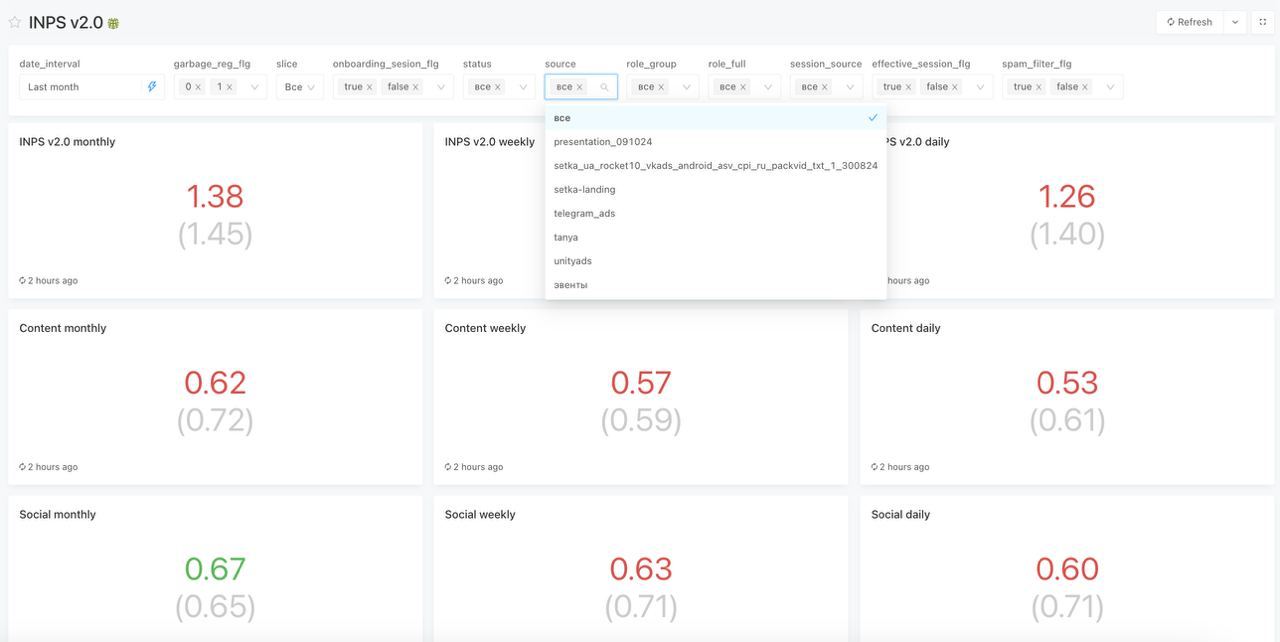This screenshot has height=642, width=1280.
Task: Choose unityads in the source options
Action: point(573,261)
